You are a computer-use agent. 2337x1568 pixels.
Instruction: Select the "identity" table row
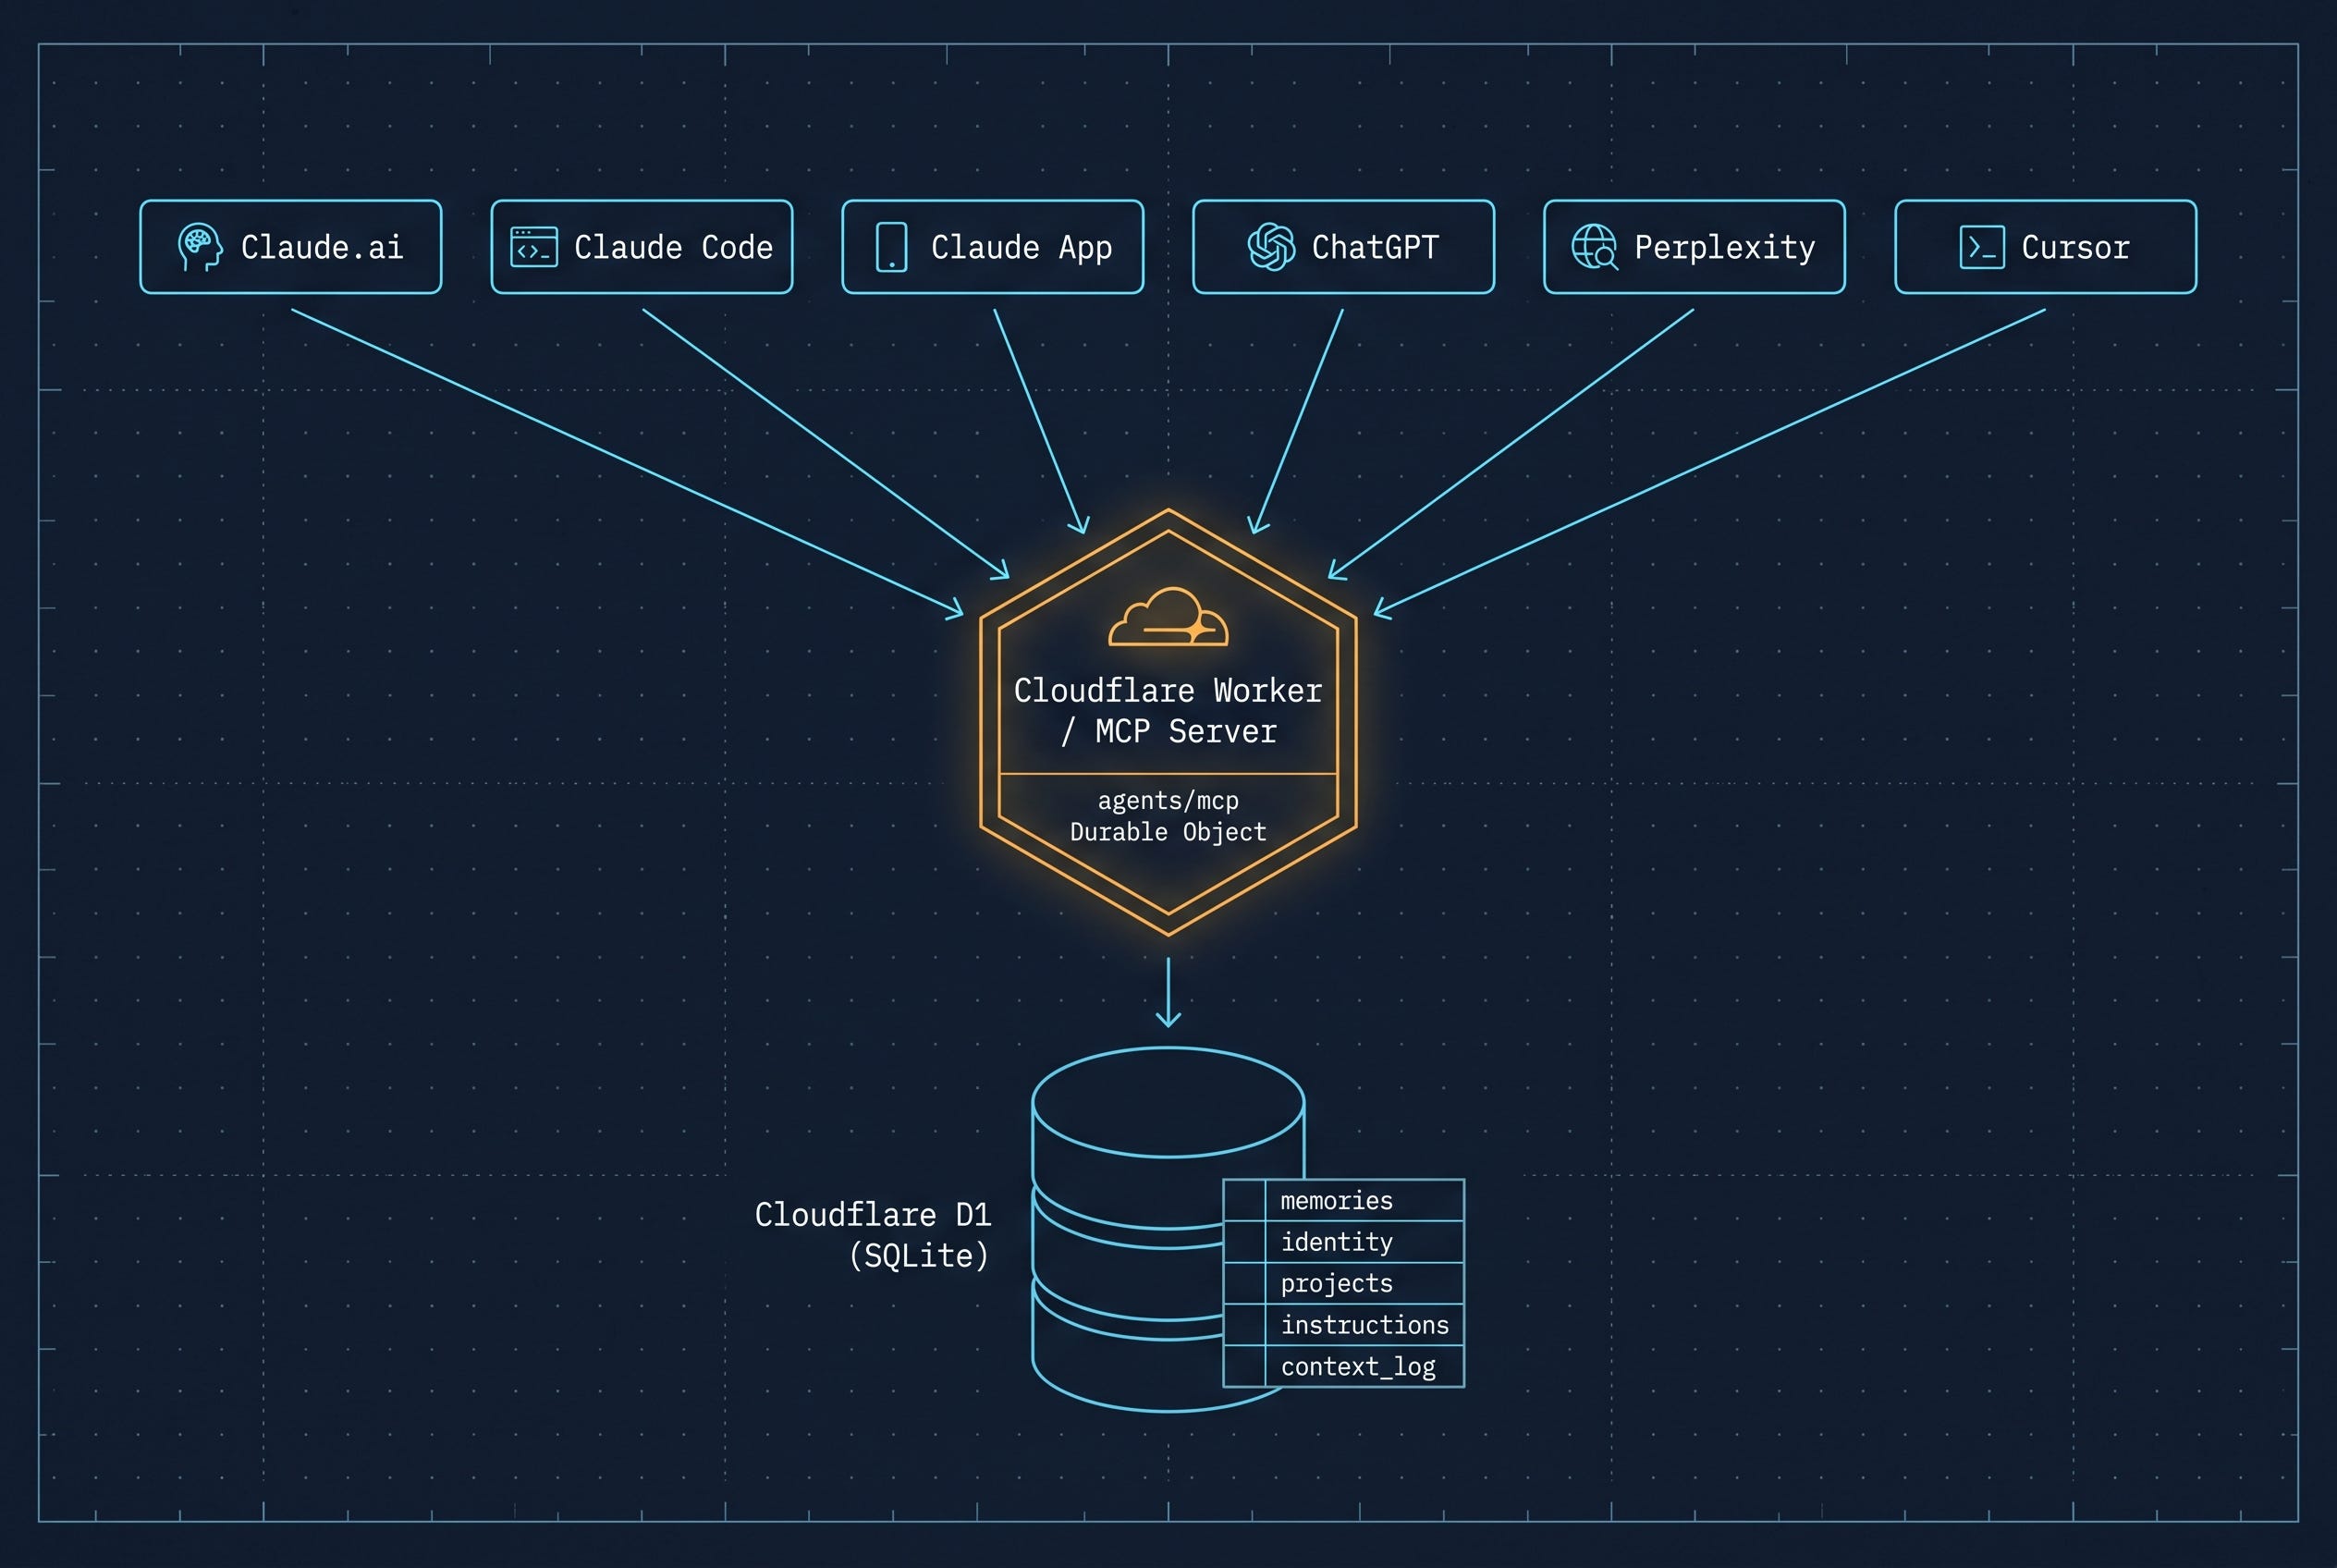(1344, 1242)
